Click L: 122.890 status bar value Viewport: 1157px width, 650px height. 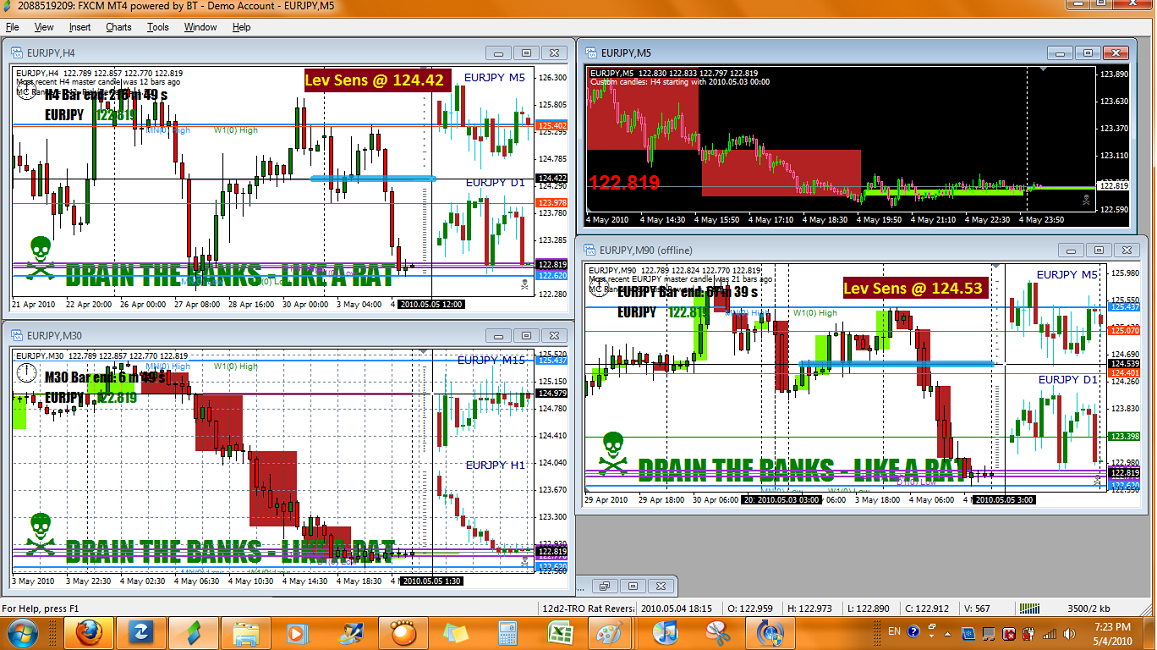point(868,609)
